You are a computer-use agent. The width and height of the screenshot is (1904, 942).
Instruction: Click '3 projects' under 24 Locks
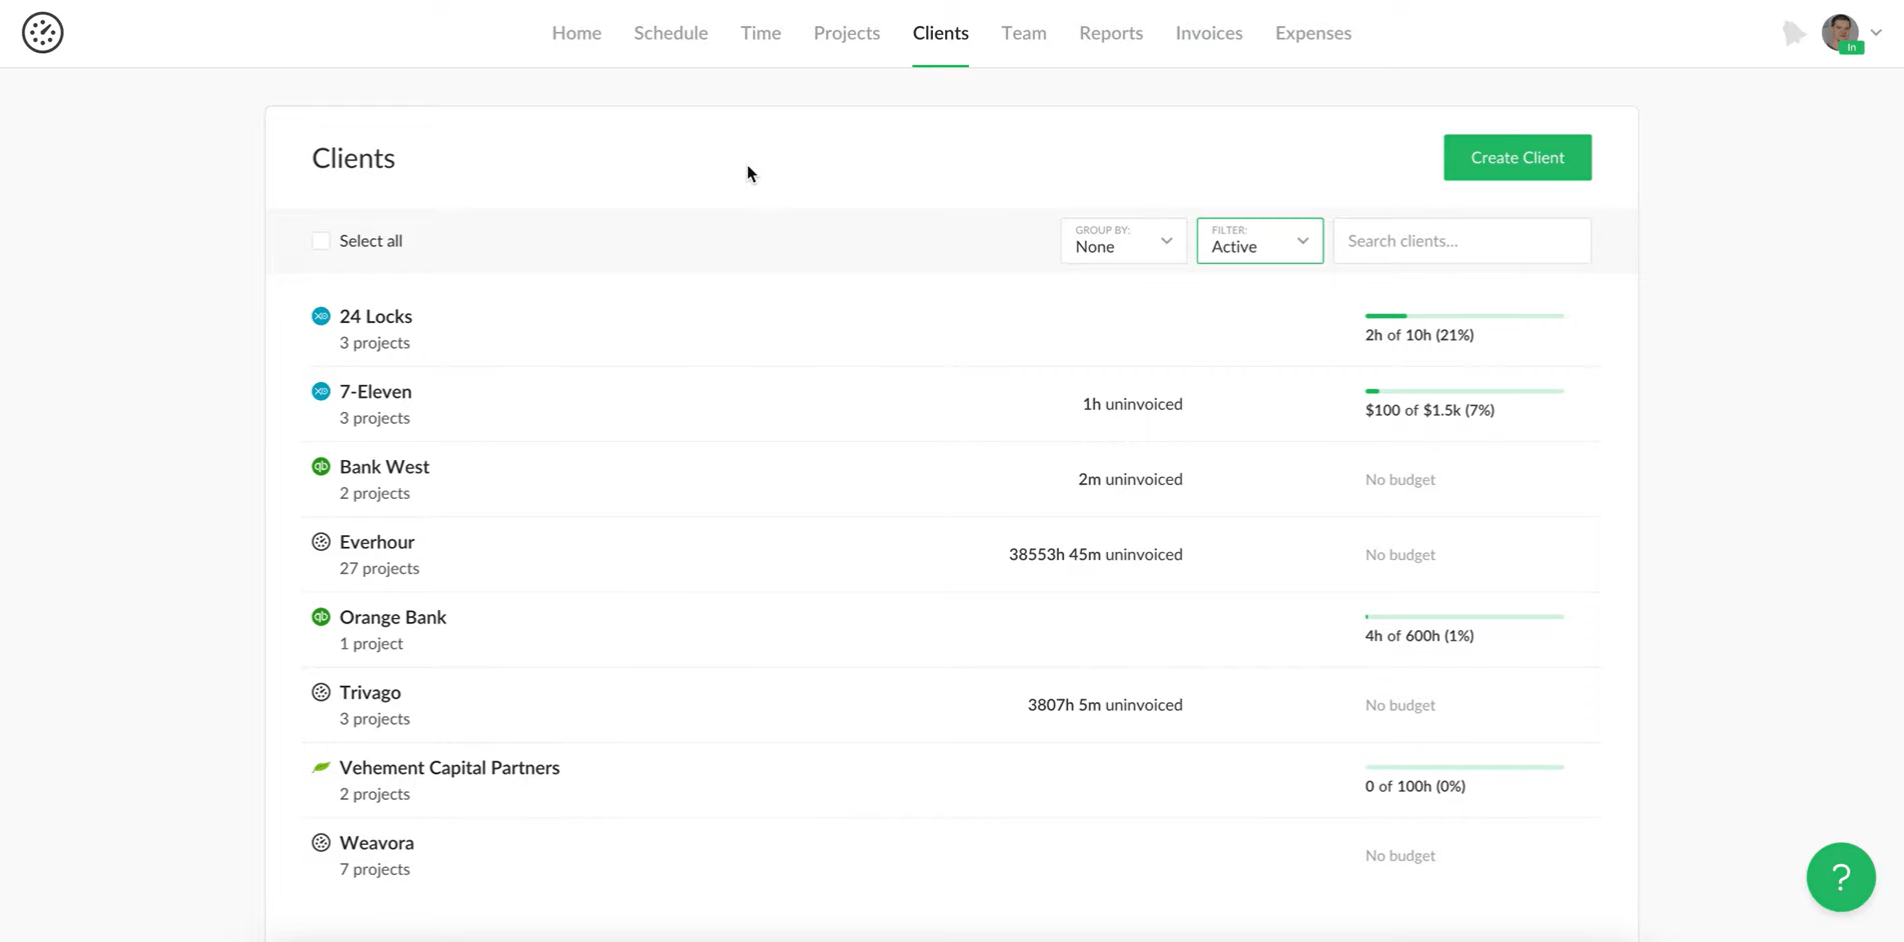coord(375,343)
